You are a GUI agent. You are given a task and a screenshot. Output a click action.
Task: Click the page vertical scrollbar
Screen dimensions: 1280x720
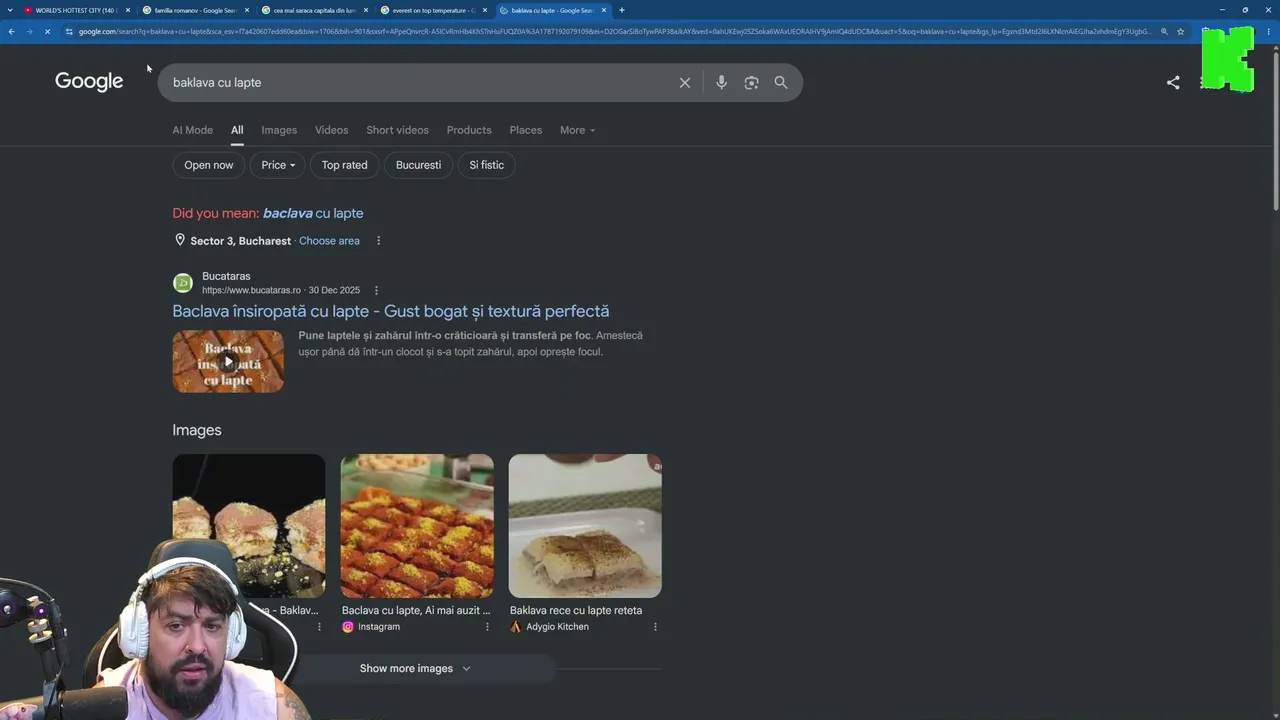pos(1275,130)
